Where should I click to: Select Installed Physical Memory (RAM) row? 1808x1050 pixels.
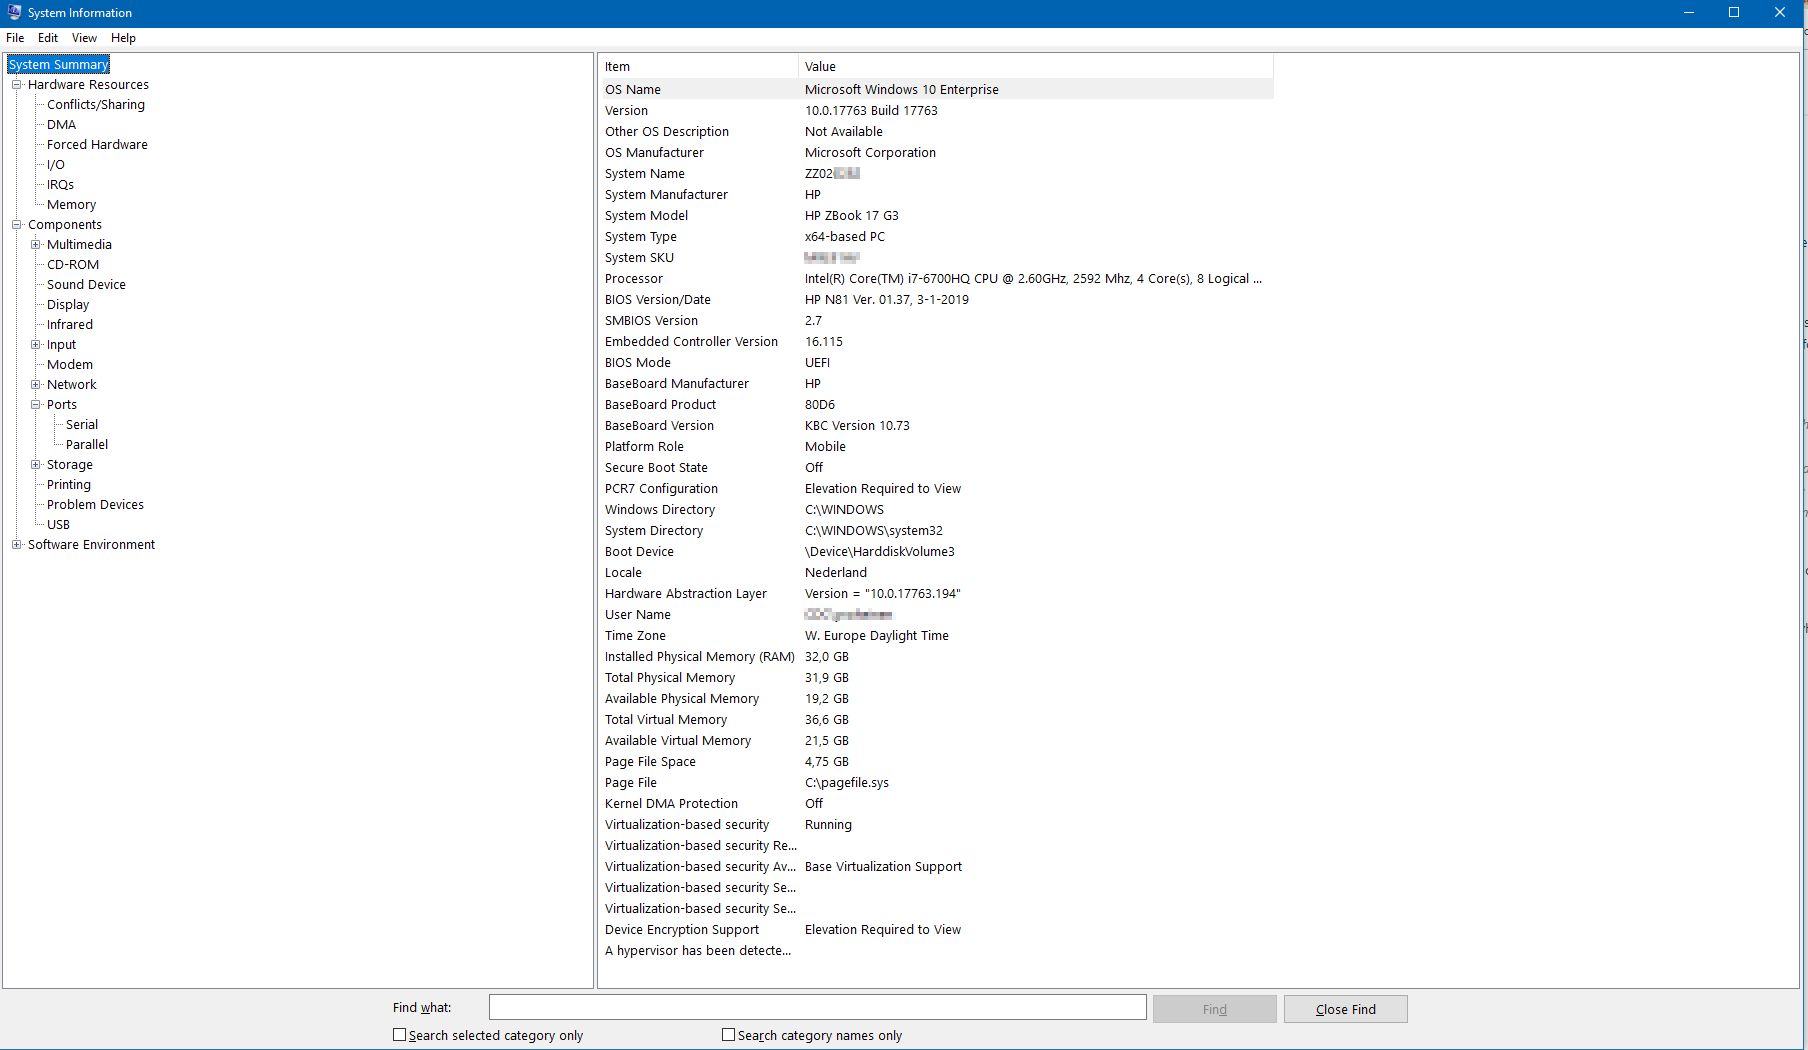pos(936,657)
